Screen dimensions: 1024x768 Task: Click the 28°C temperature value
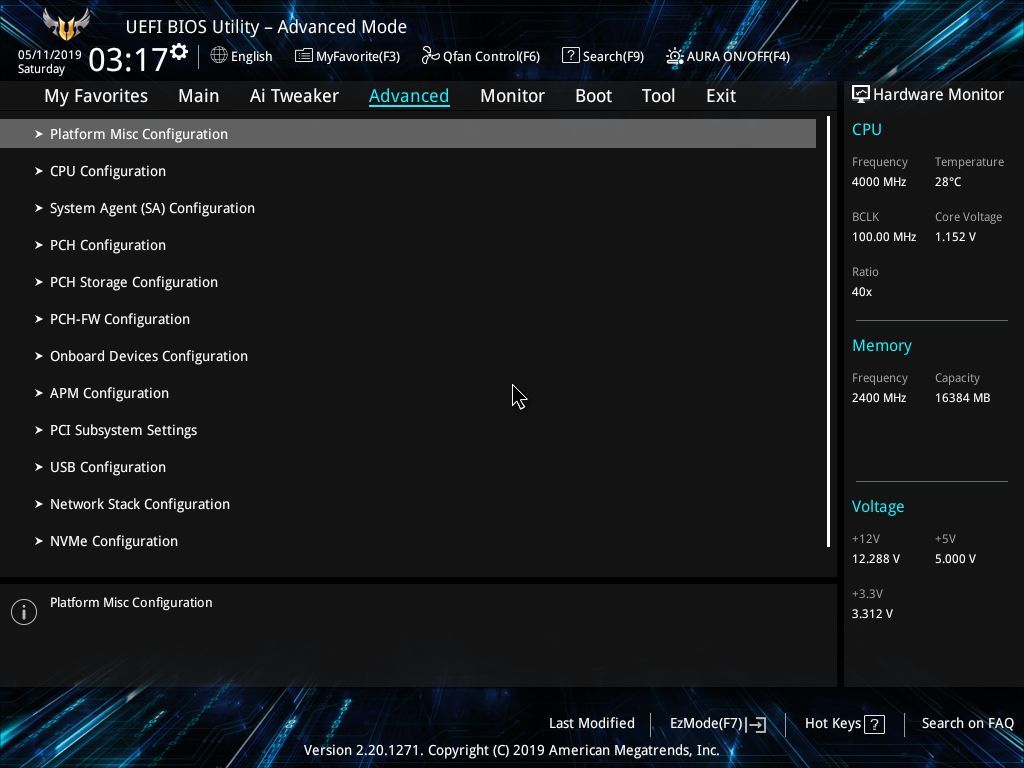948,182
